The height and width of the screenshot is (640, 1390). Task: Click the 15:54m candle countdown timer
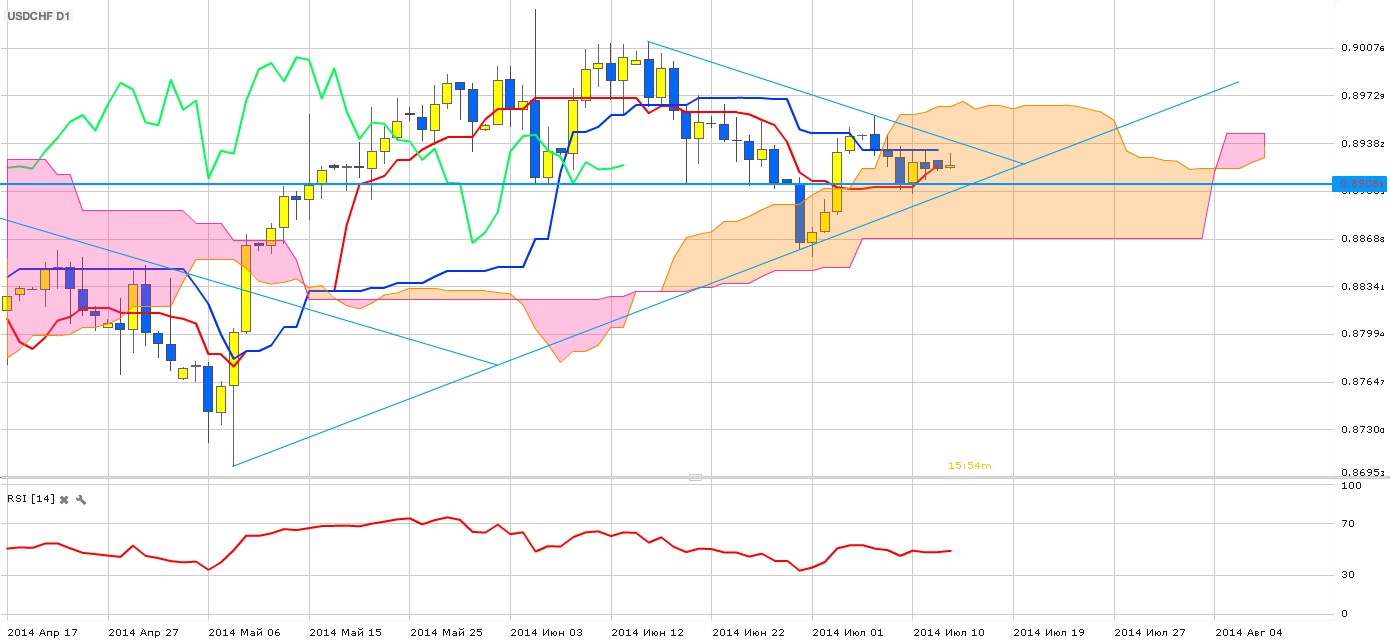[970, 466]
